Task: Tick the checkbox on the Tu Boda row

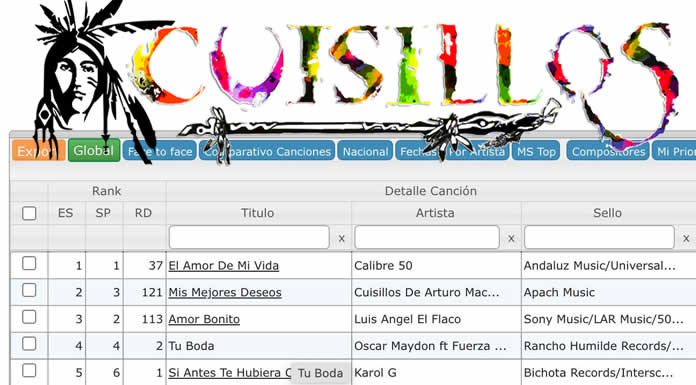Action: click(29, 343)
